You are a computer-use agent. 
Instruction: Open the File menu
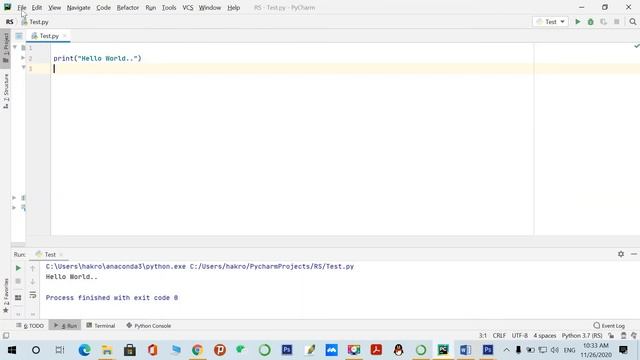tap(22, 8)
